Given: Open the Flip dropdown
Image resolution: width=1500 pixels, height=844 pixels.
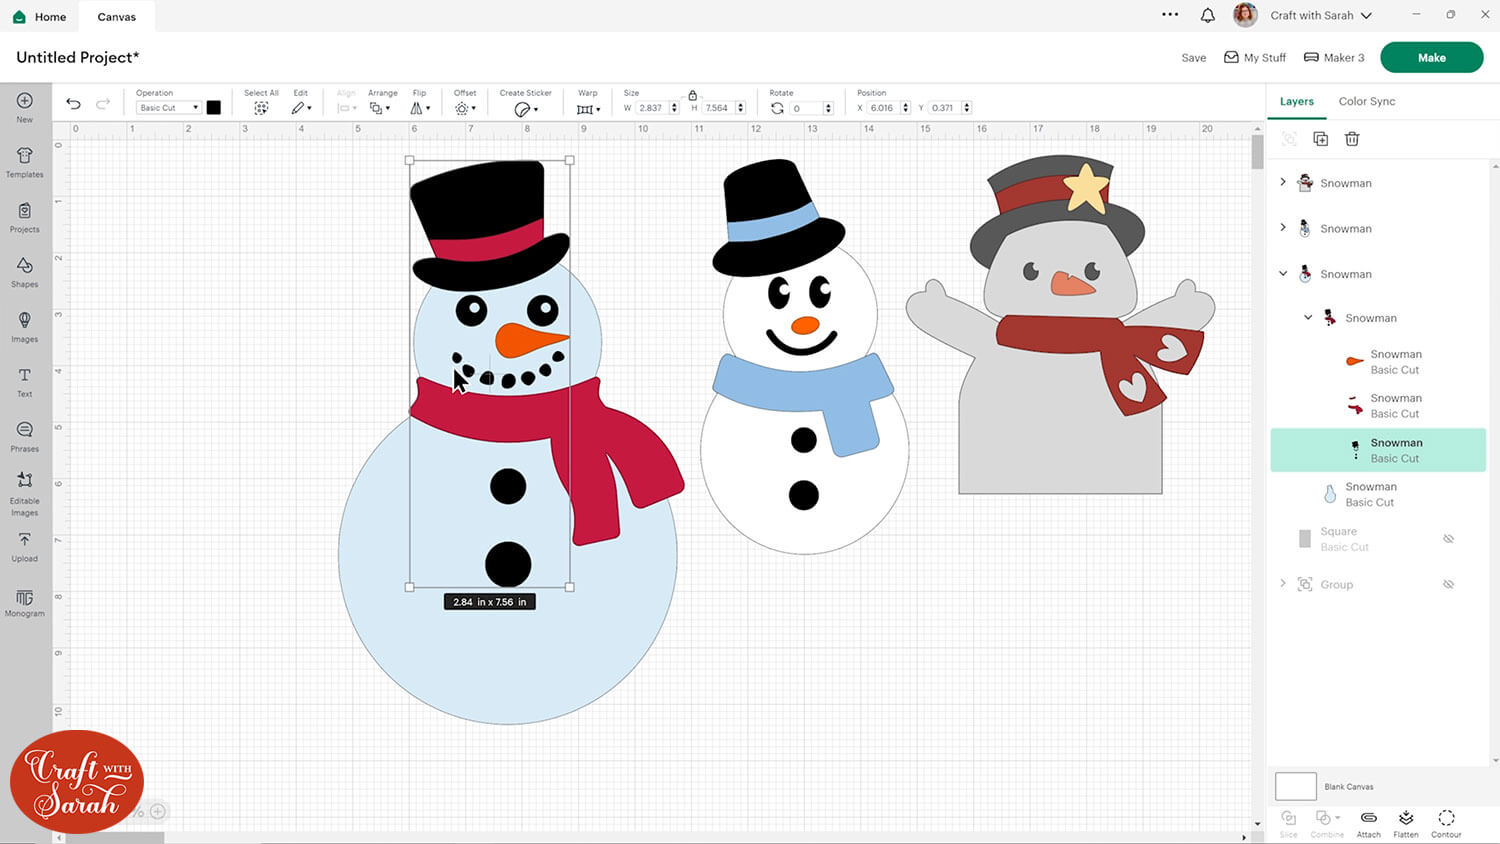Looking at the screenshot, I should (420, 108).
